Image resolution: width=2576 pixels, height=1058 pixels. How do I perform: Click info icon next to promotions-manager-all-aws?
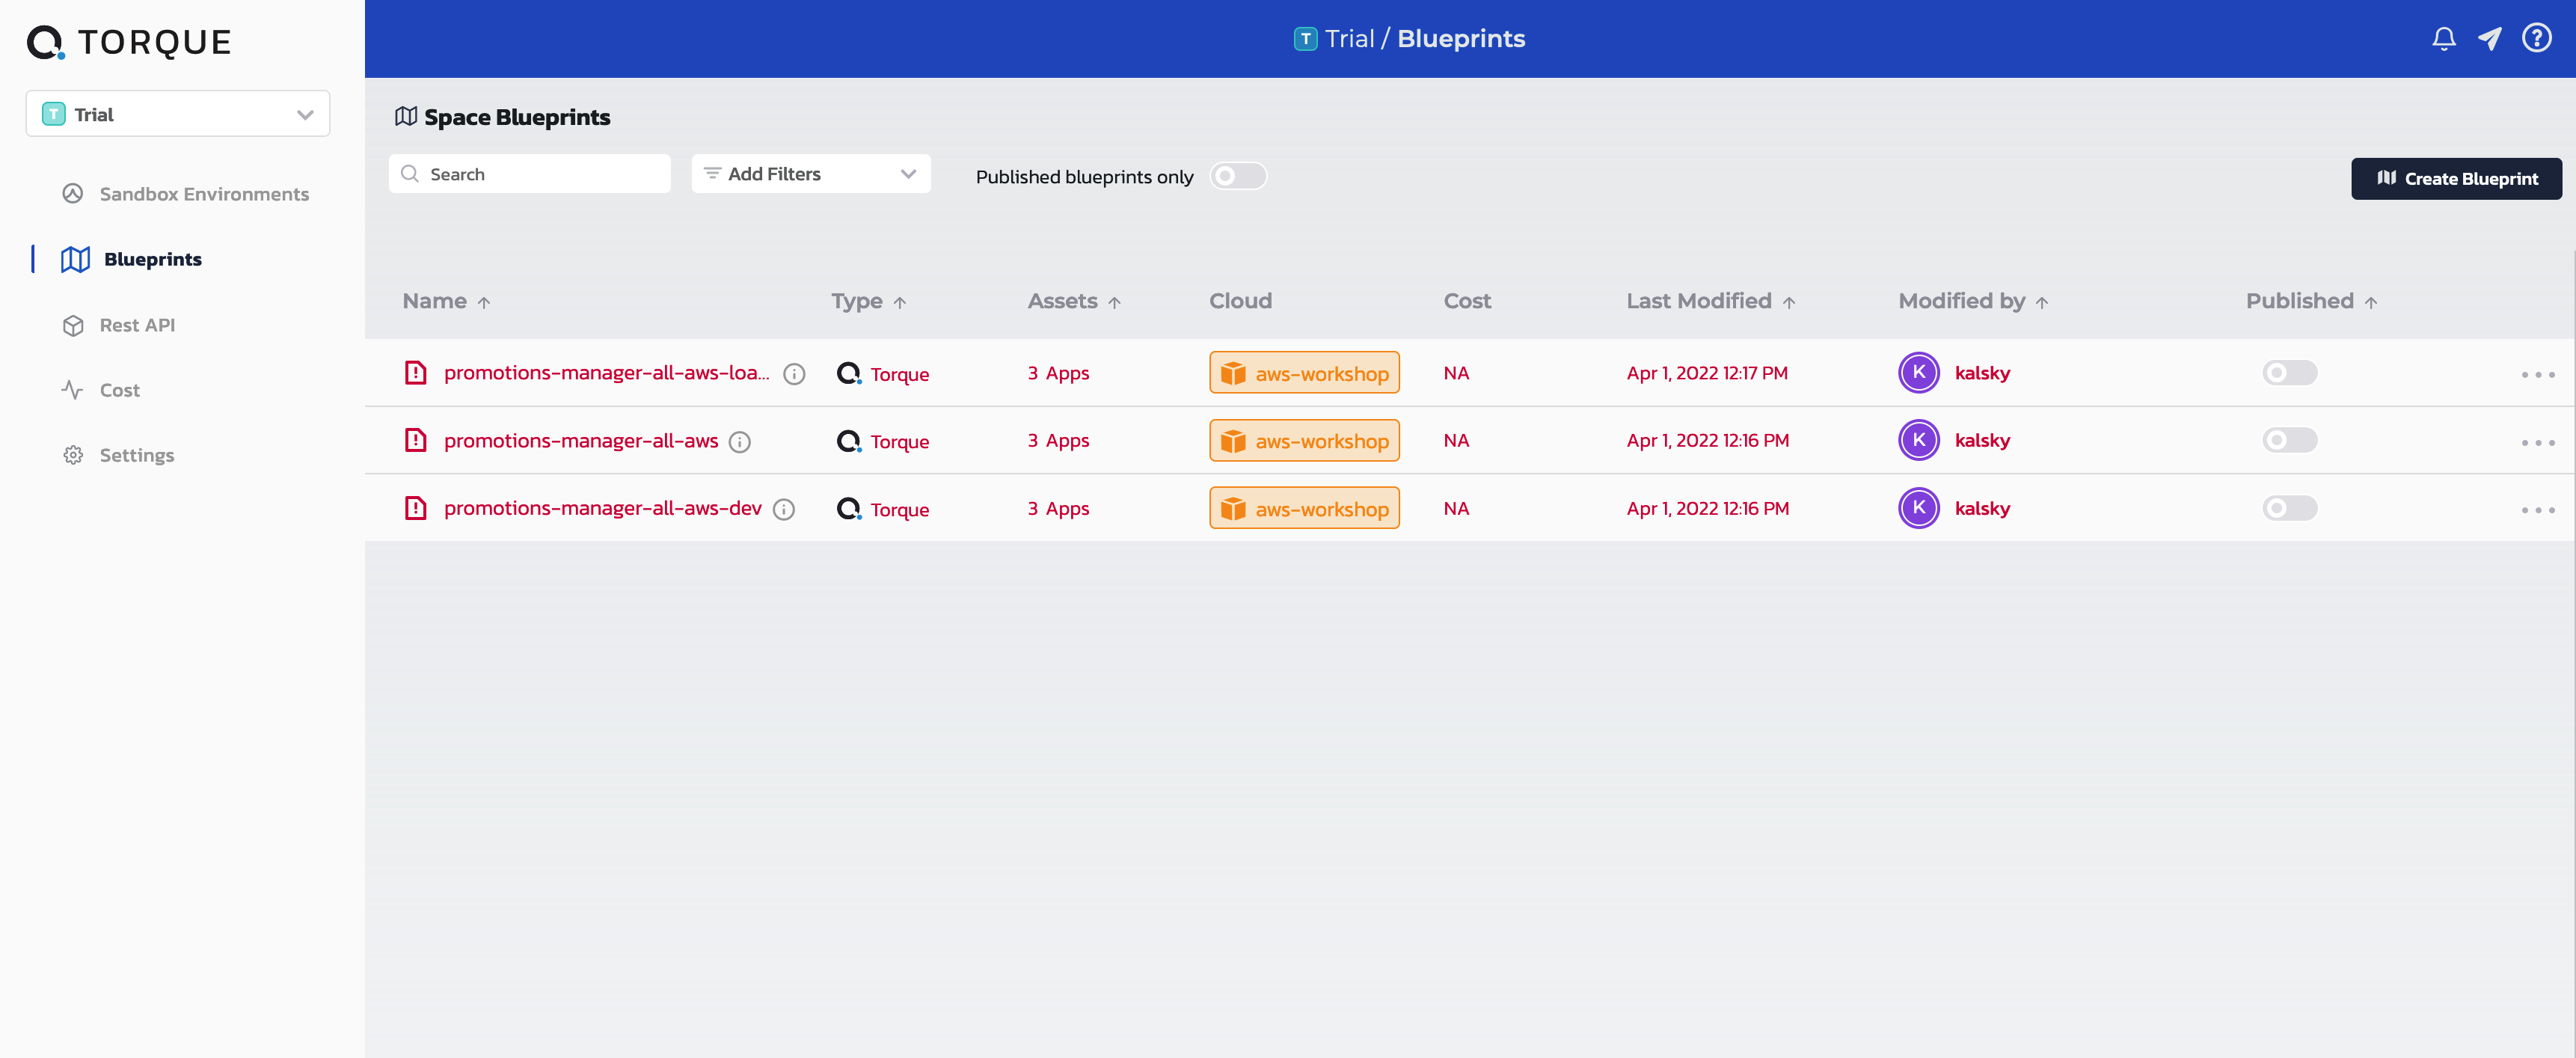pyautogui.click(x=740, y=442)
